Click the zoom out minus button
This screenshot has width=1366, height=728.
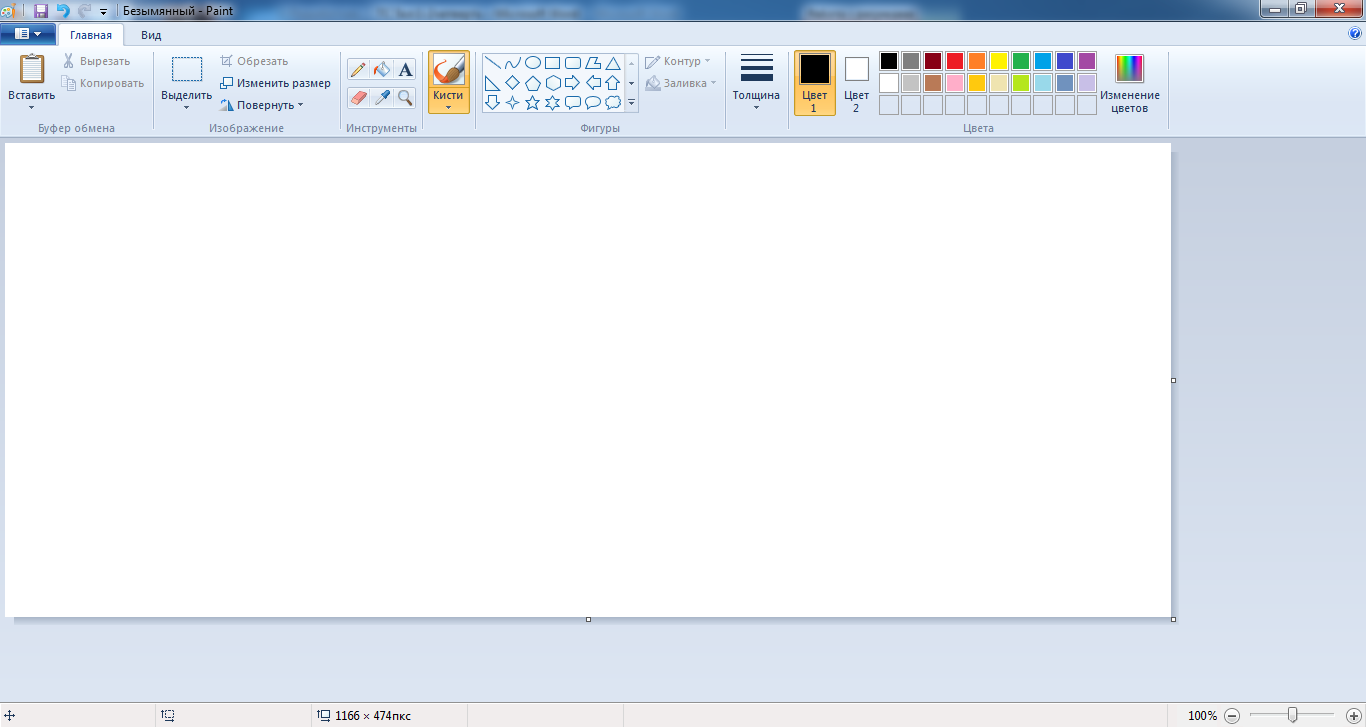click(x=1232, y=715)
